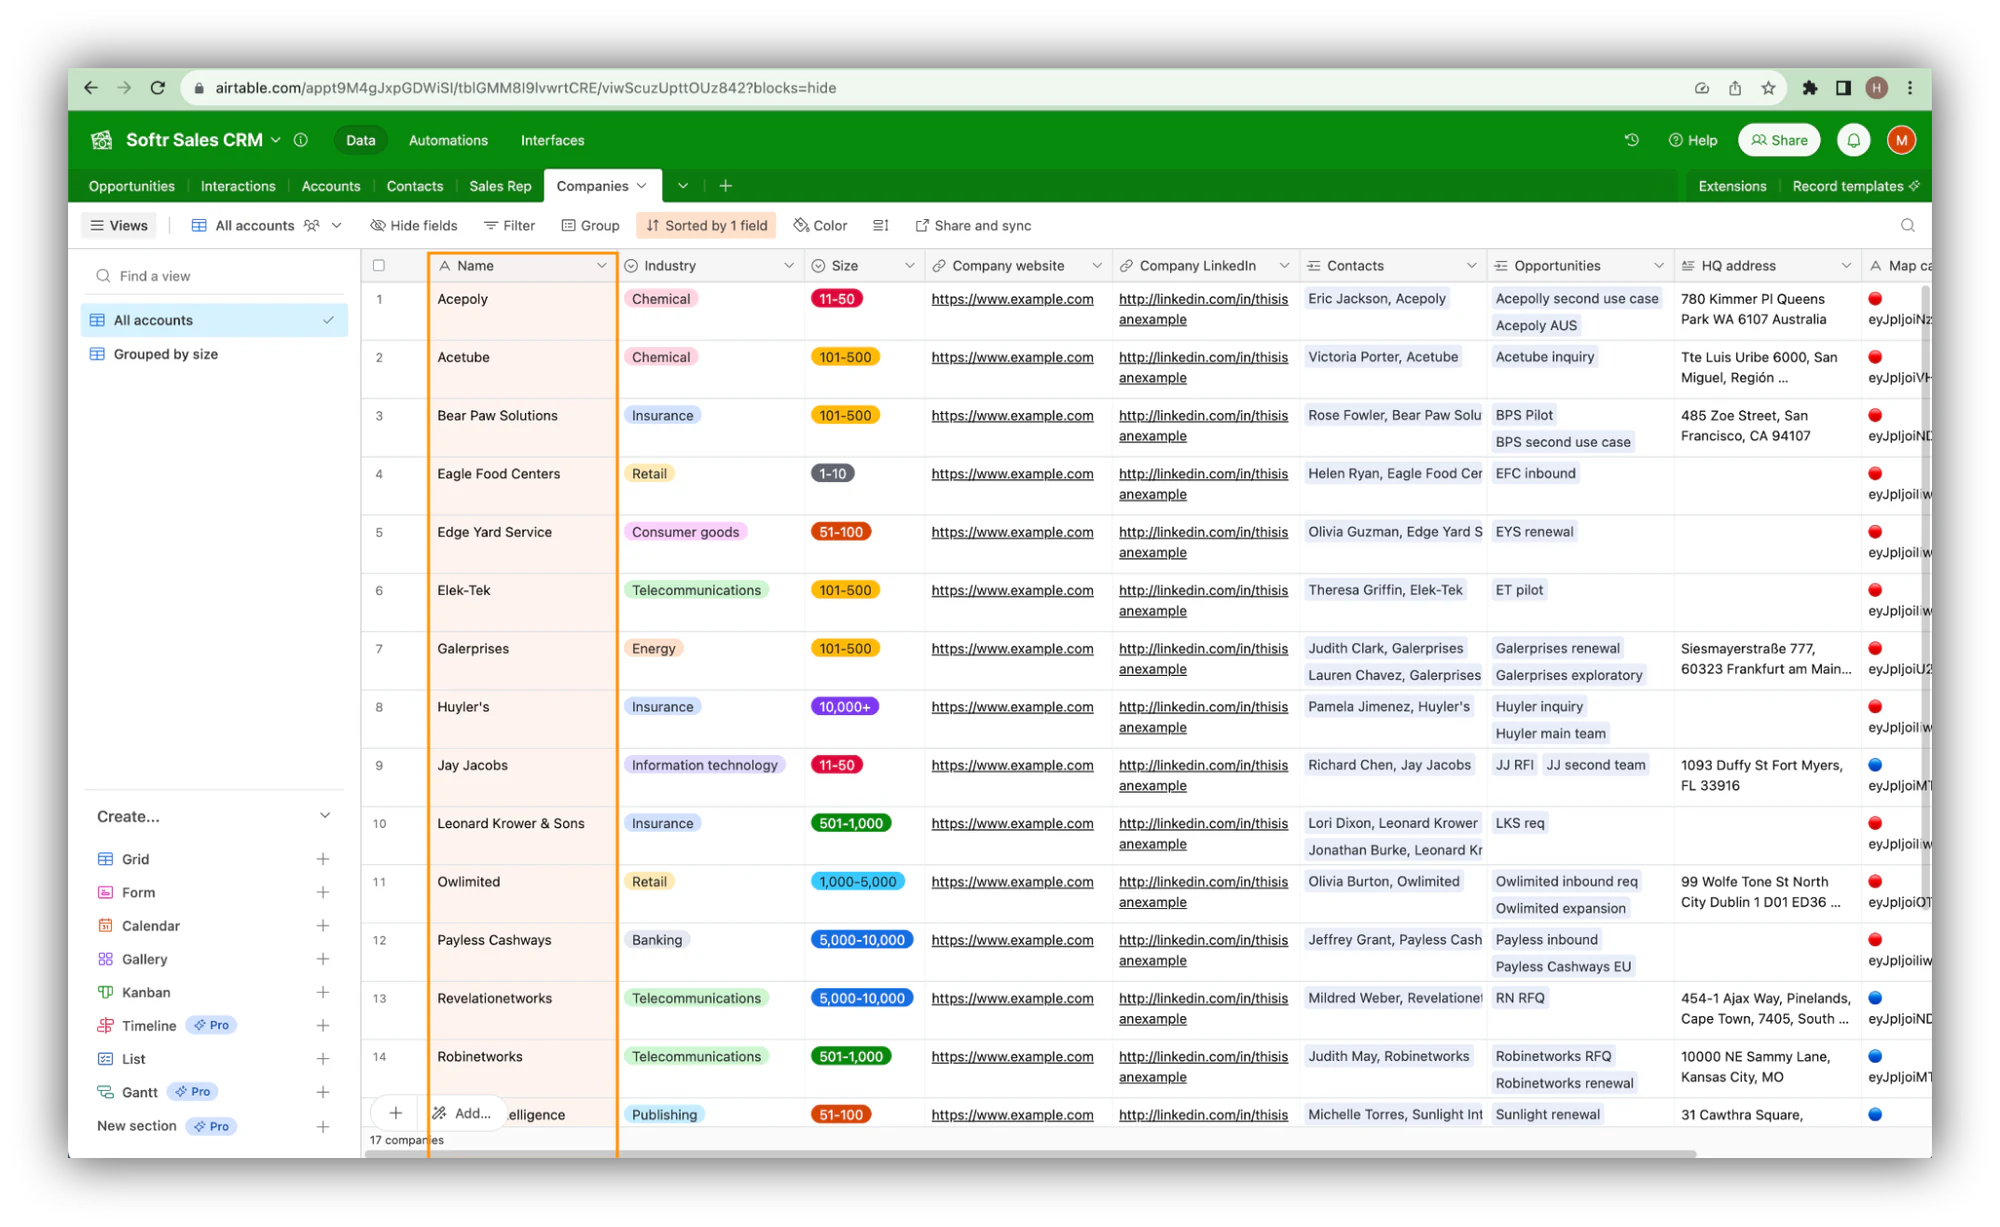Open Contacts column dropdown arrow
2000x1227 pixels.
[1472, 266]
